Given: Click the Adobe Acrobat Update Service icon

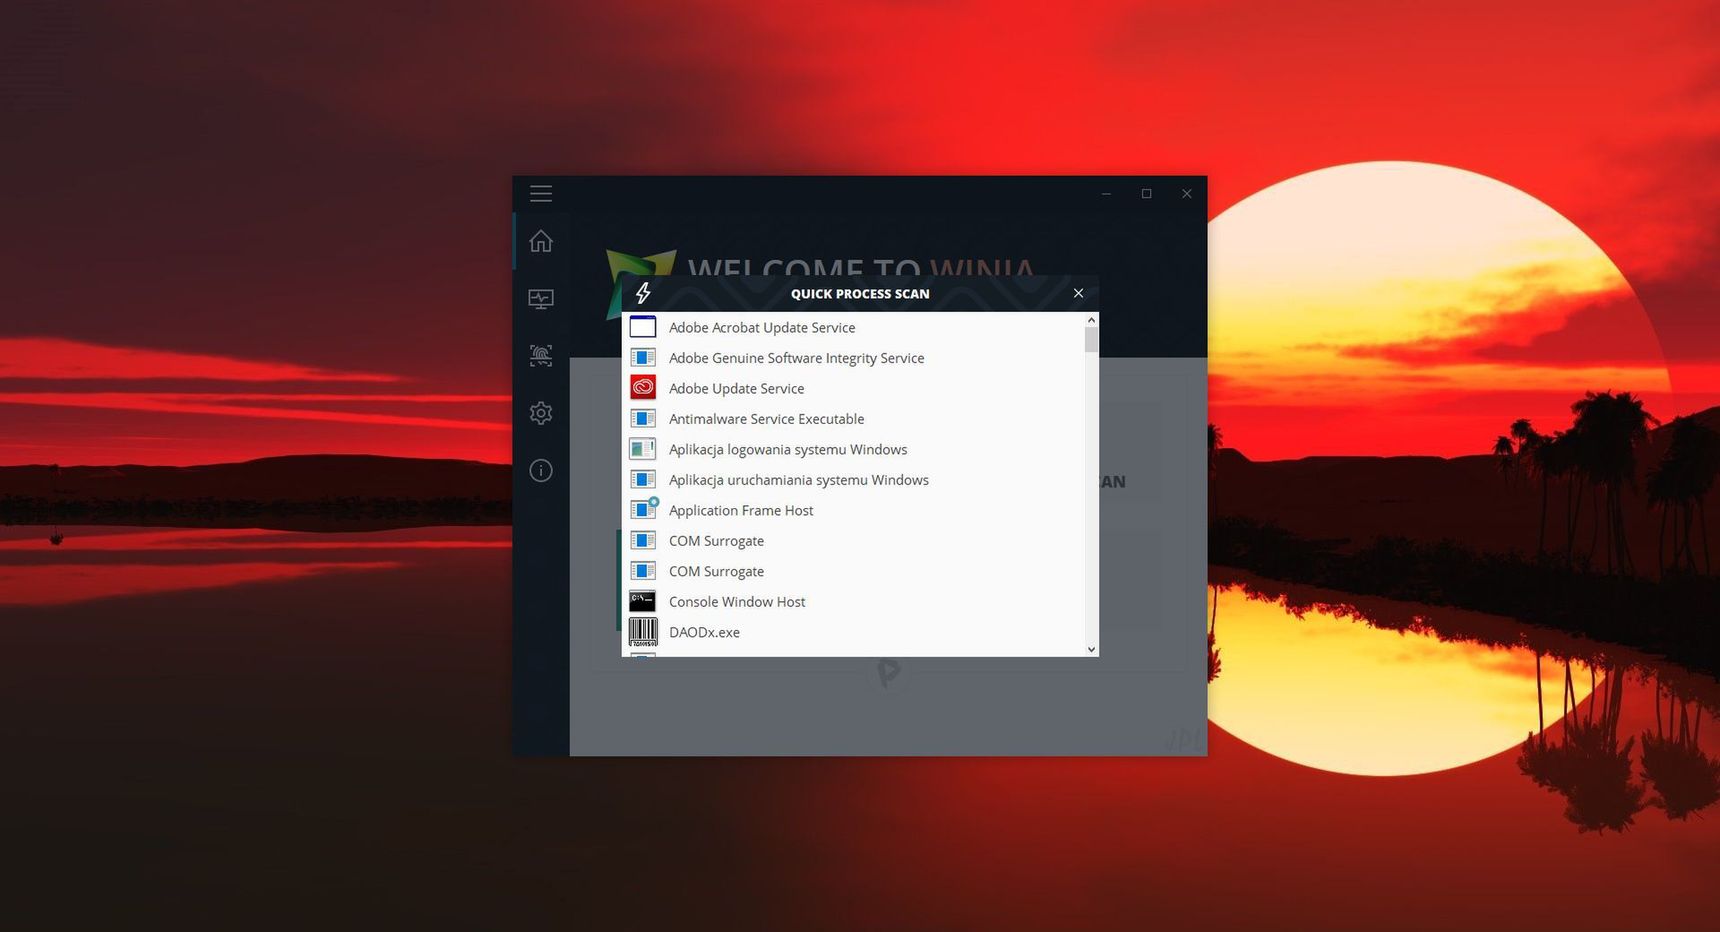Looking at the screenshot, I should [x=643, y=327].
